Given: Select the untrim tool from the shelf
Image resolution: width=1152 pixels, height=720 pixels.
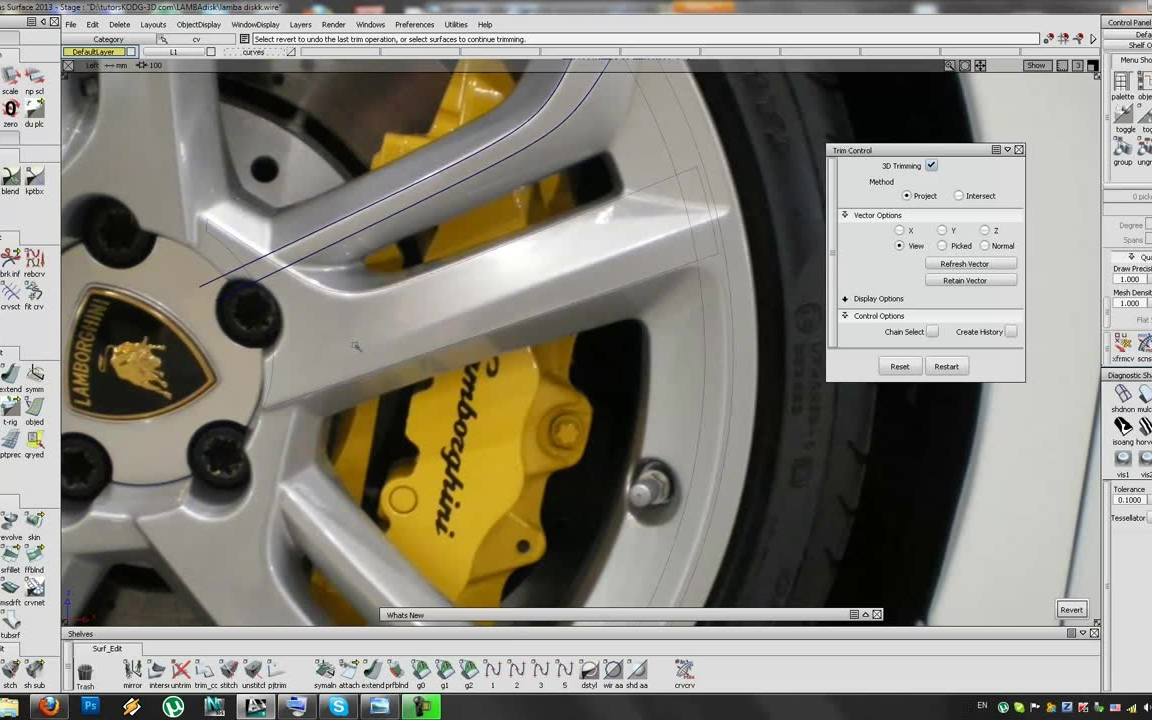Looking at the screenshot, I should coord(181,670).
